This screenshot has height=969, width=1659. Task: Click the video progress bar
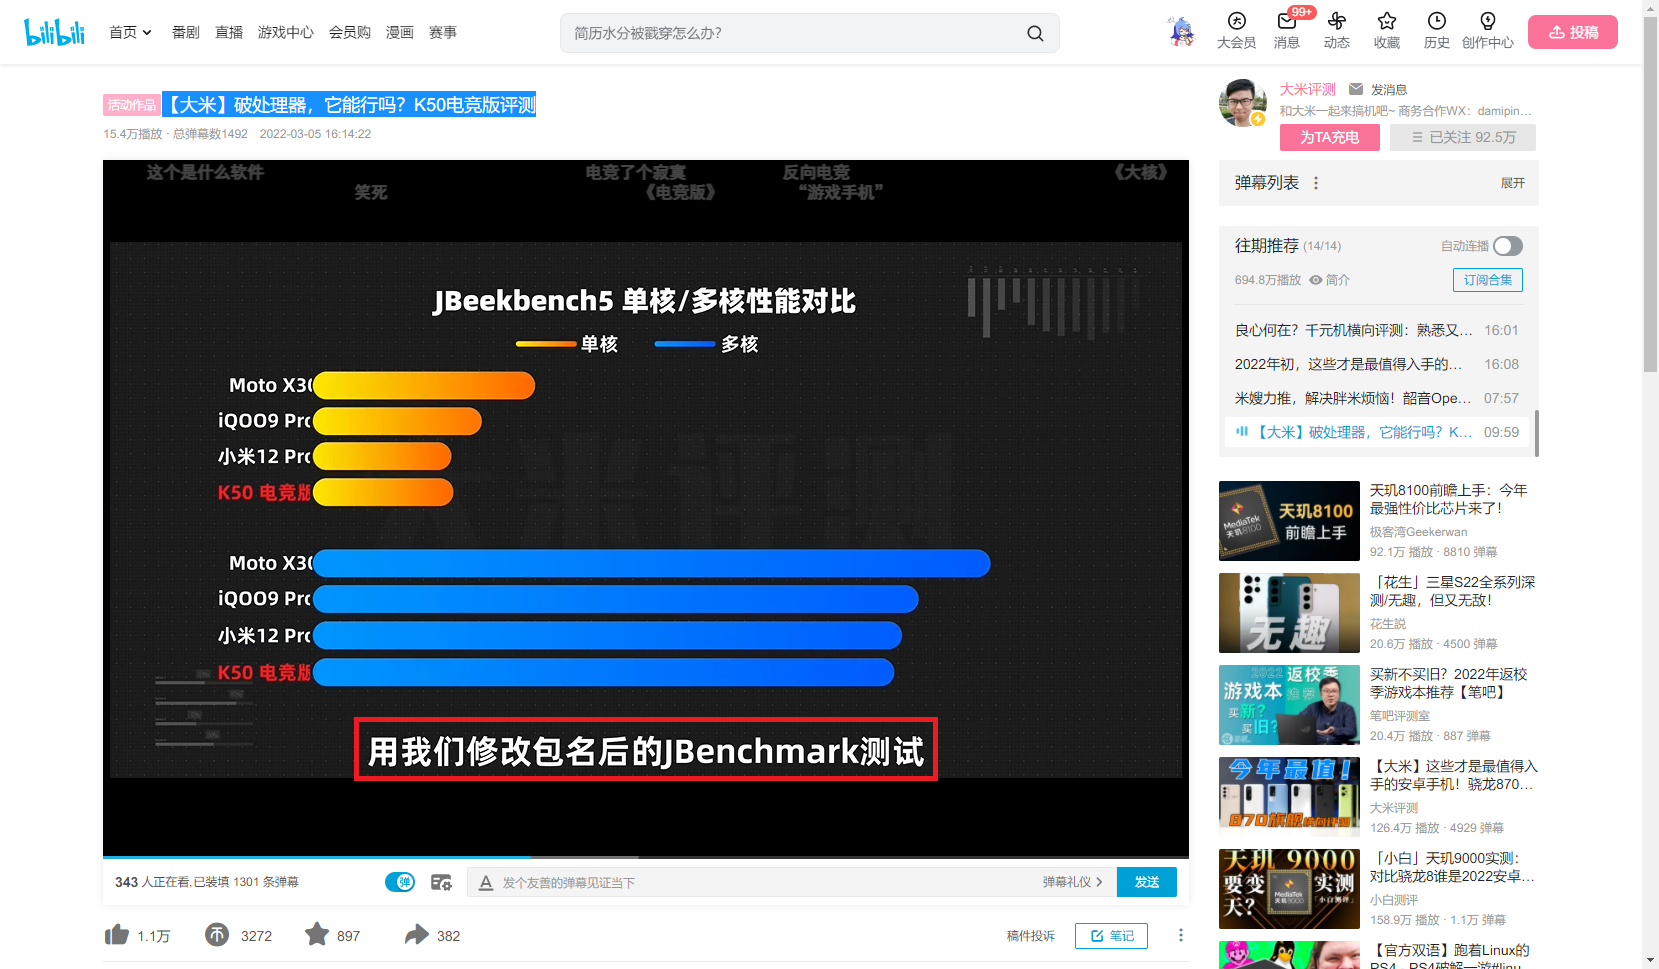(646, 857)
